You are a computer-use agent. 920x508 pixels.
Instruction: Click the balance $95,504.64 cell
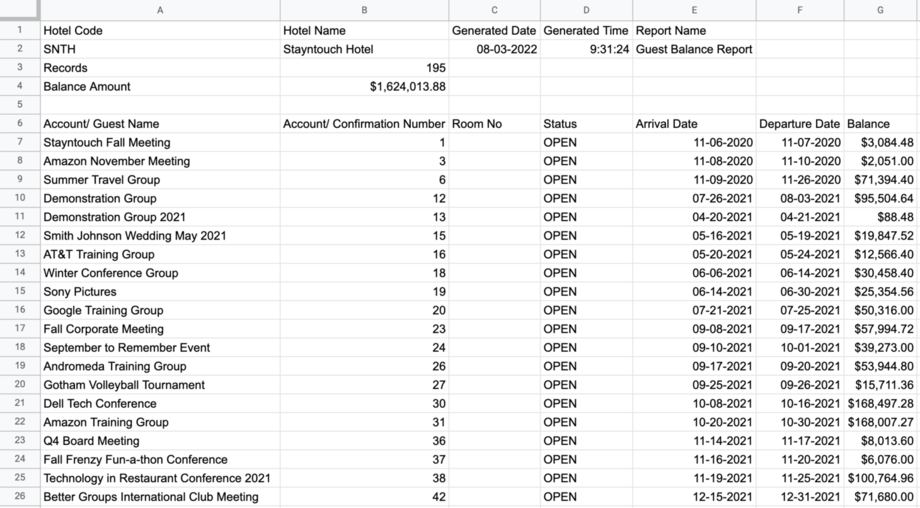(880, 198)
